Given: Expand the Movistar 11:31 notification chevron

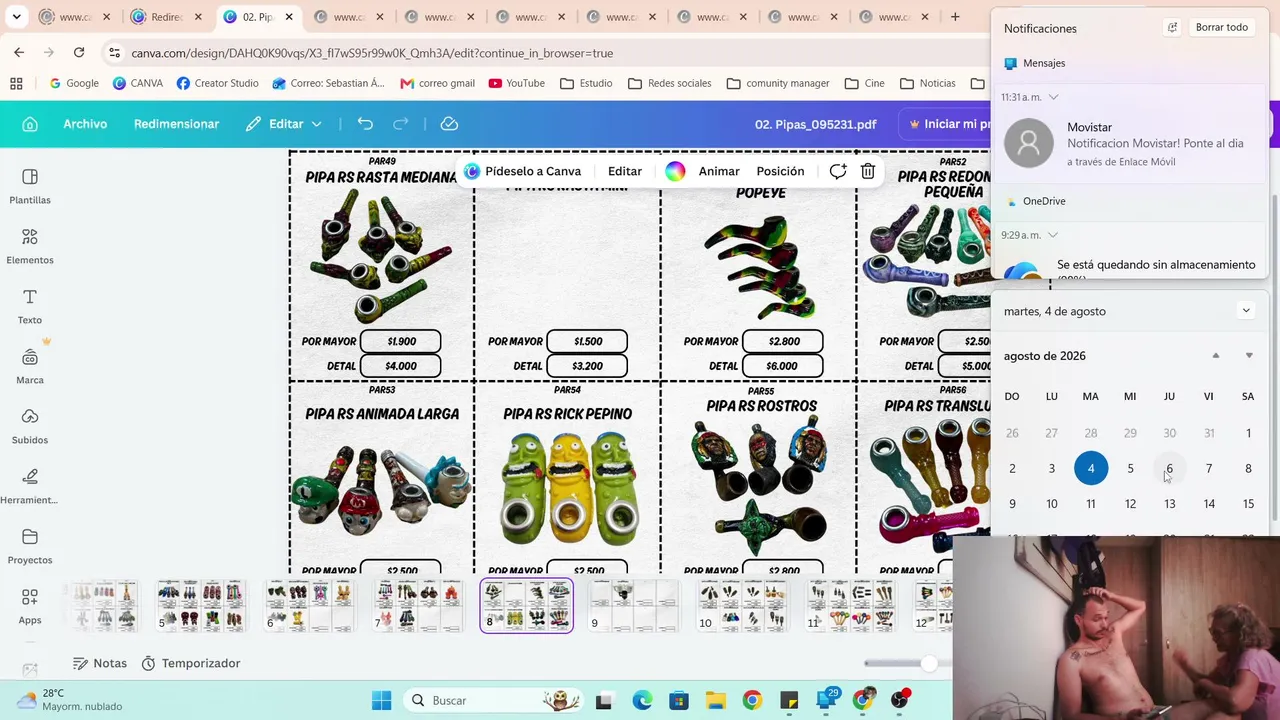Looking at the screenshot, I should click(x=1053, y=97).
